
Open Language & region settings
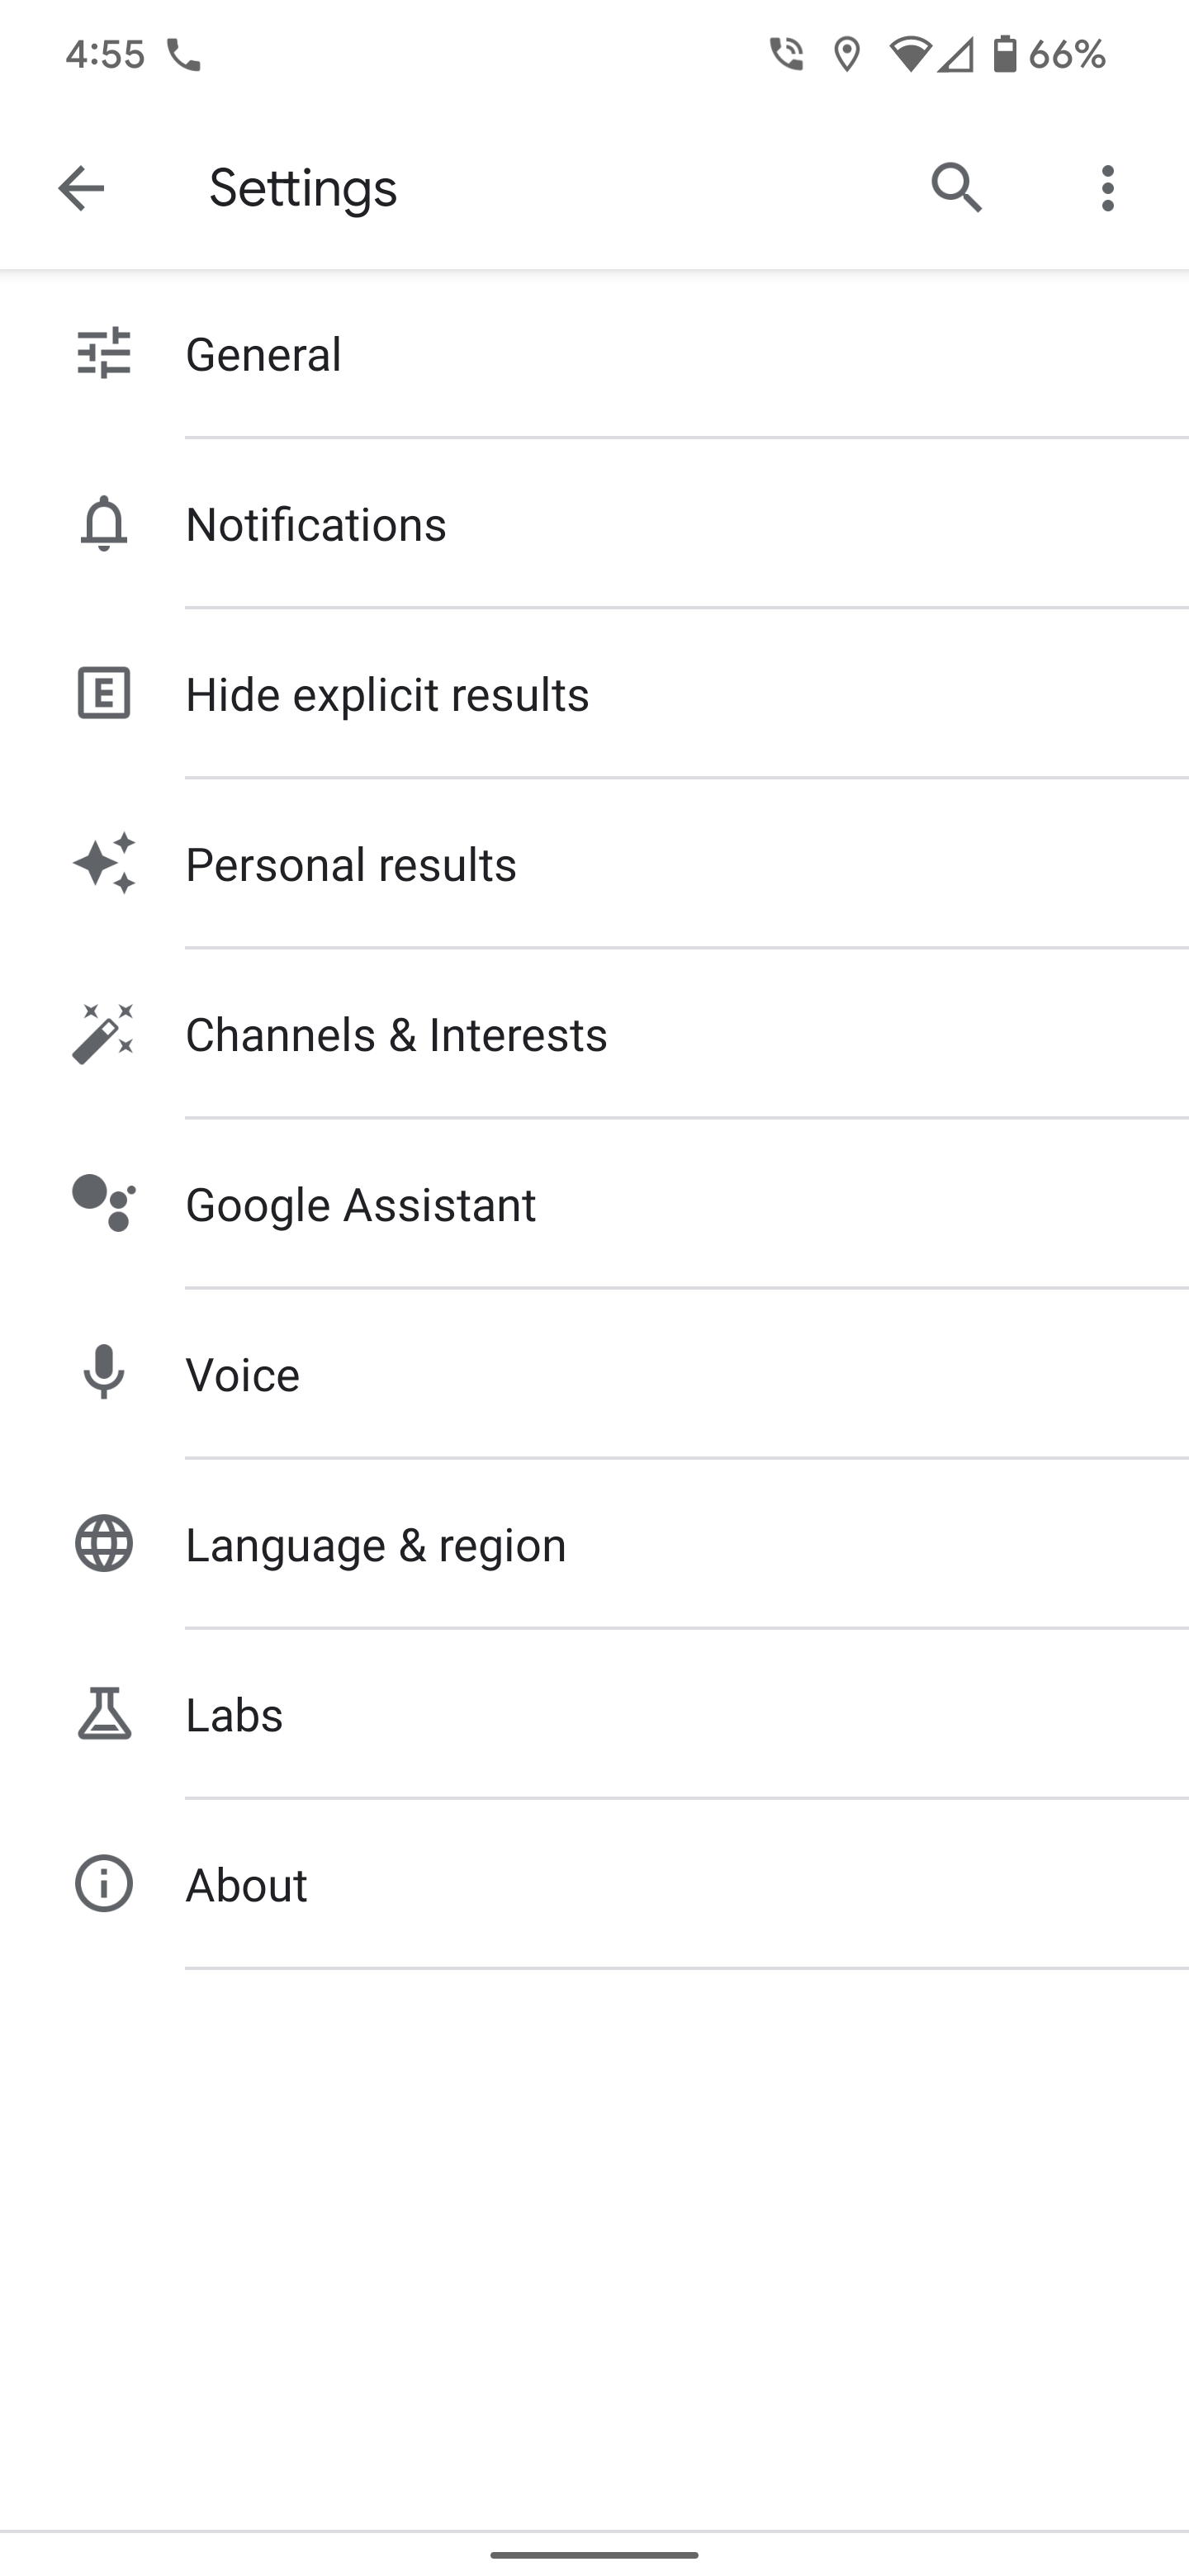[x=376, y=1544]
